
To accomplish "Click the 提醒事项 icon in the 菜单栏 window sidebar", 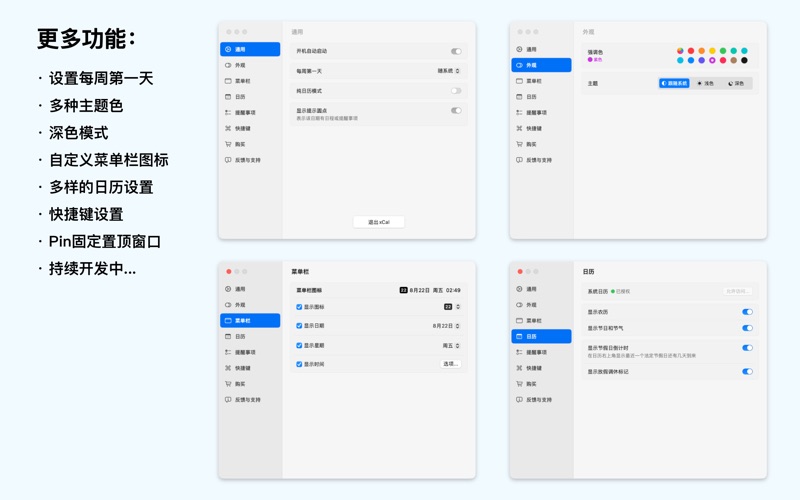I will 228,353.
